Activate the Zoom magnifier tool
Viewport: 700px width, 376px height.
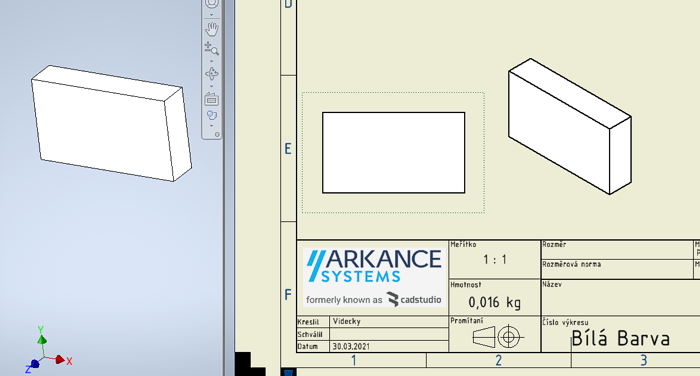tap(212, 48)
